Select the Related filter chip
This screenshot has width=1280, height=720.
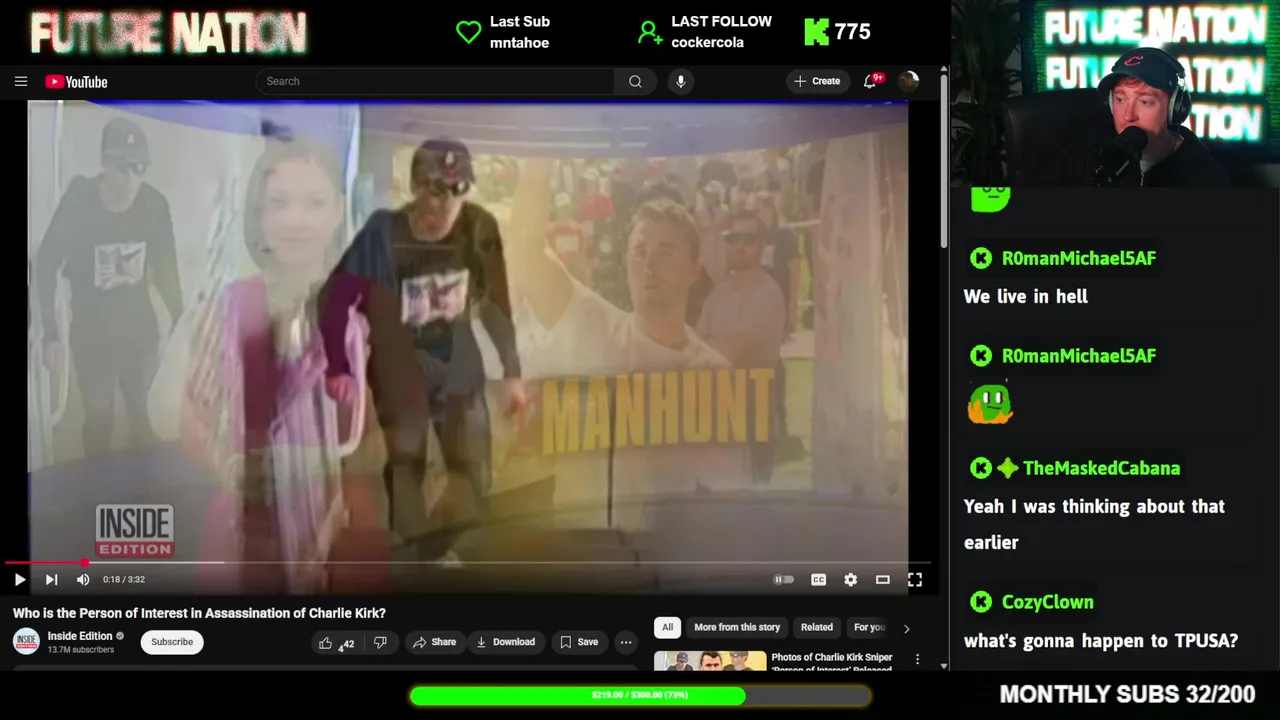[x=816, y=627]
